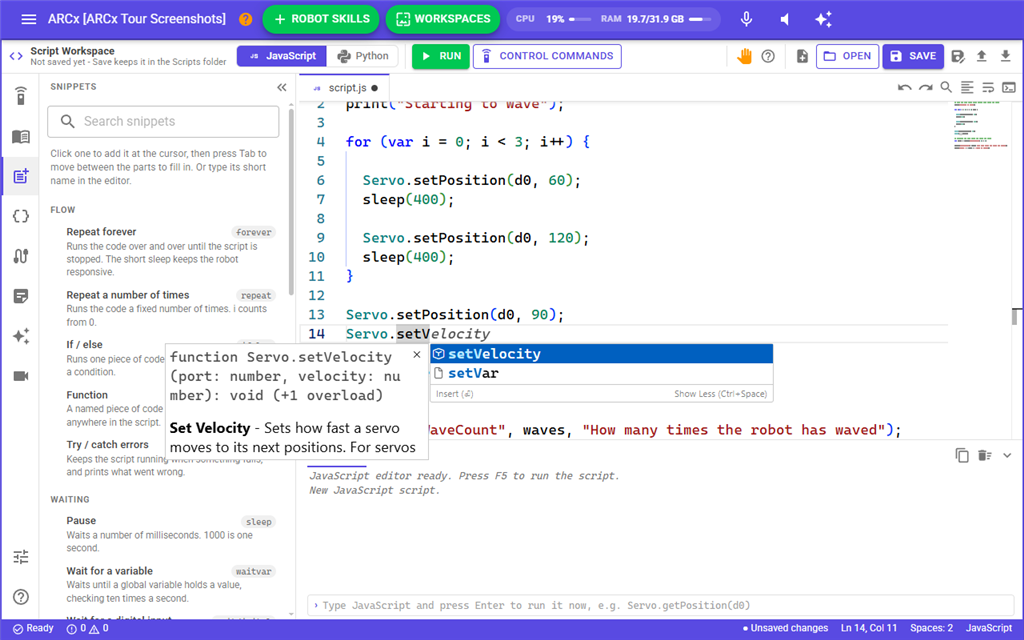Open script help question mark icon

(x=768, y=56)
